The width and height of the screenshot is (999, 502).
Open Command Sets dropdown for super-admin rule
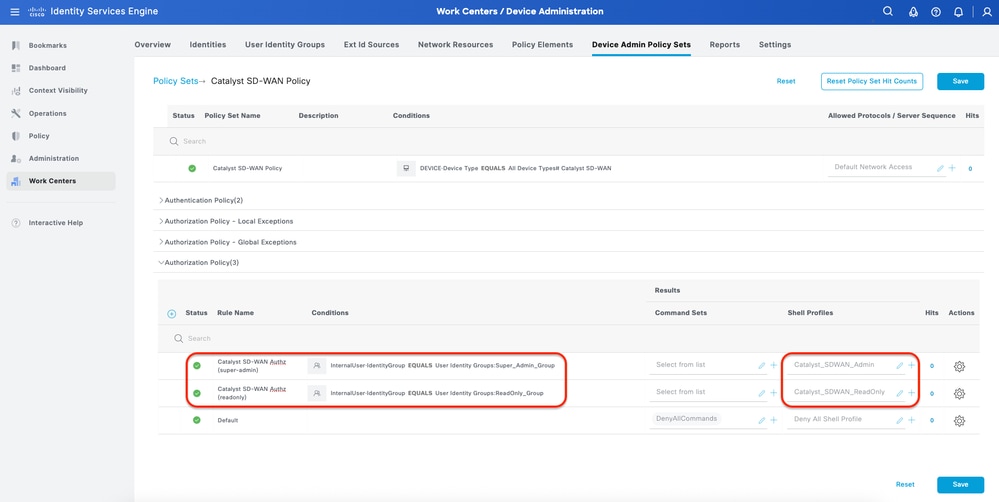point(704,365)
